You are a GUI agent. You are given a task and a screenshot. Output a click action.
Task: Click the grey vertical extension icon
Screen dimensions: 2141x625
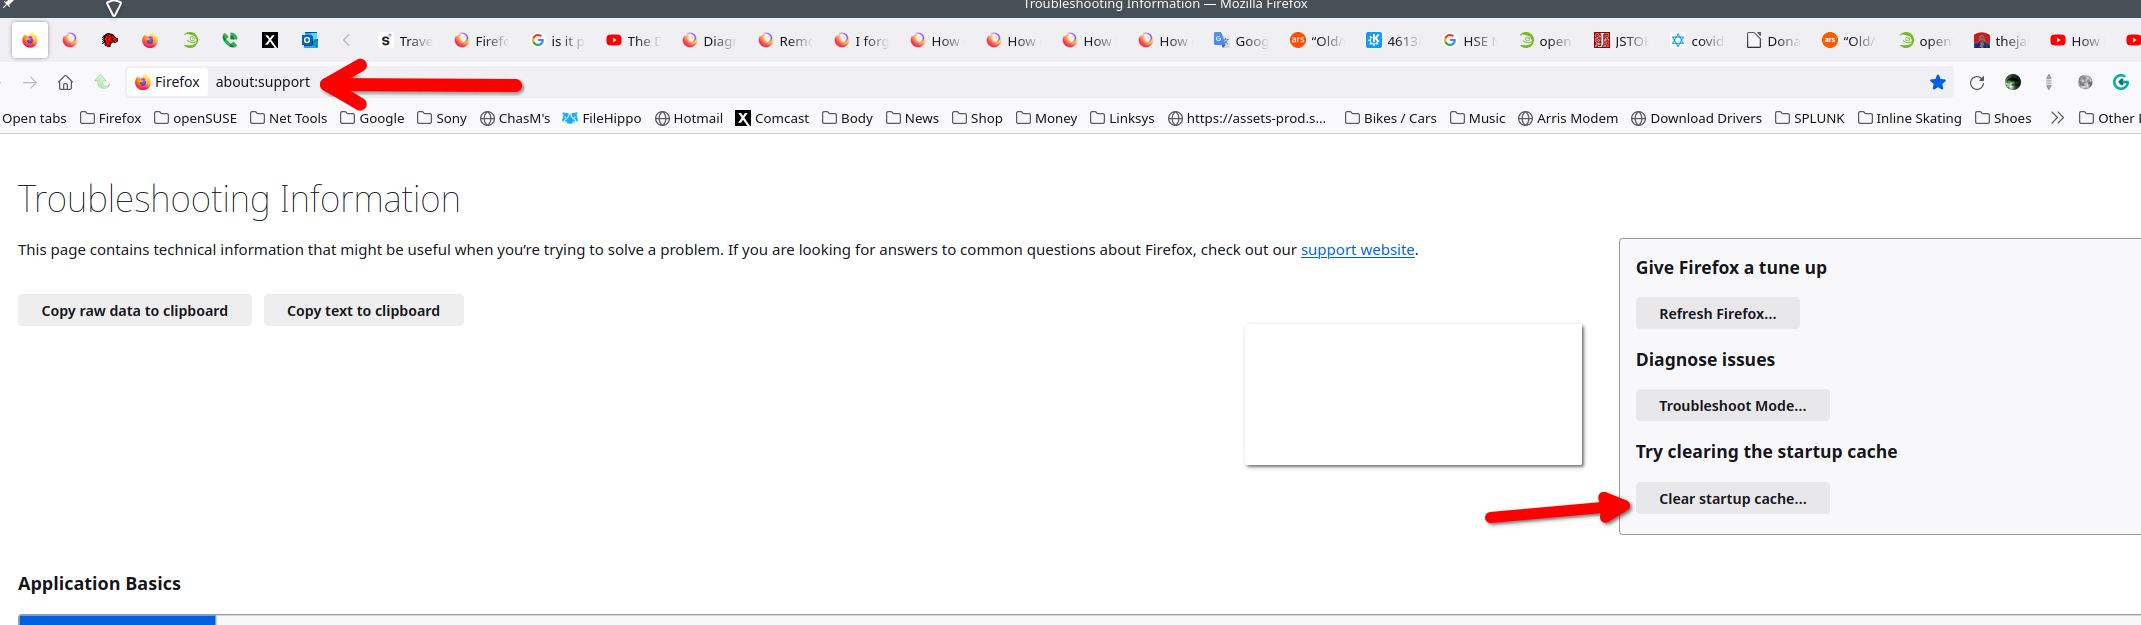[x=2049, y=82]
